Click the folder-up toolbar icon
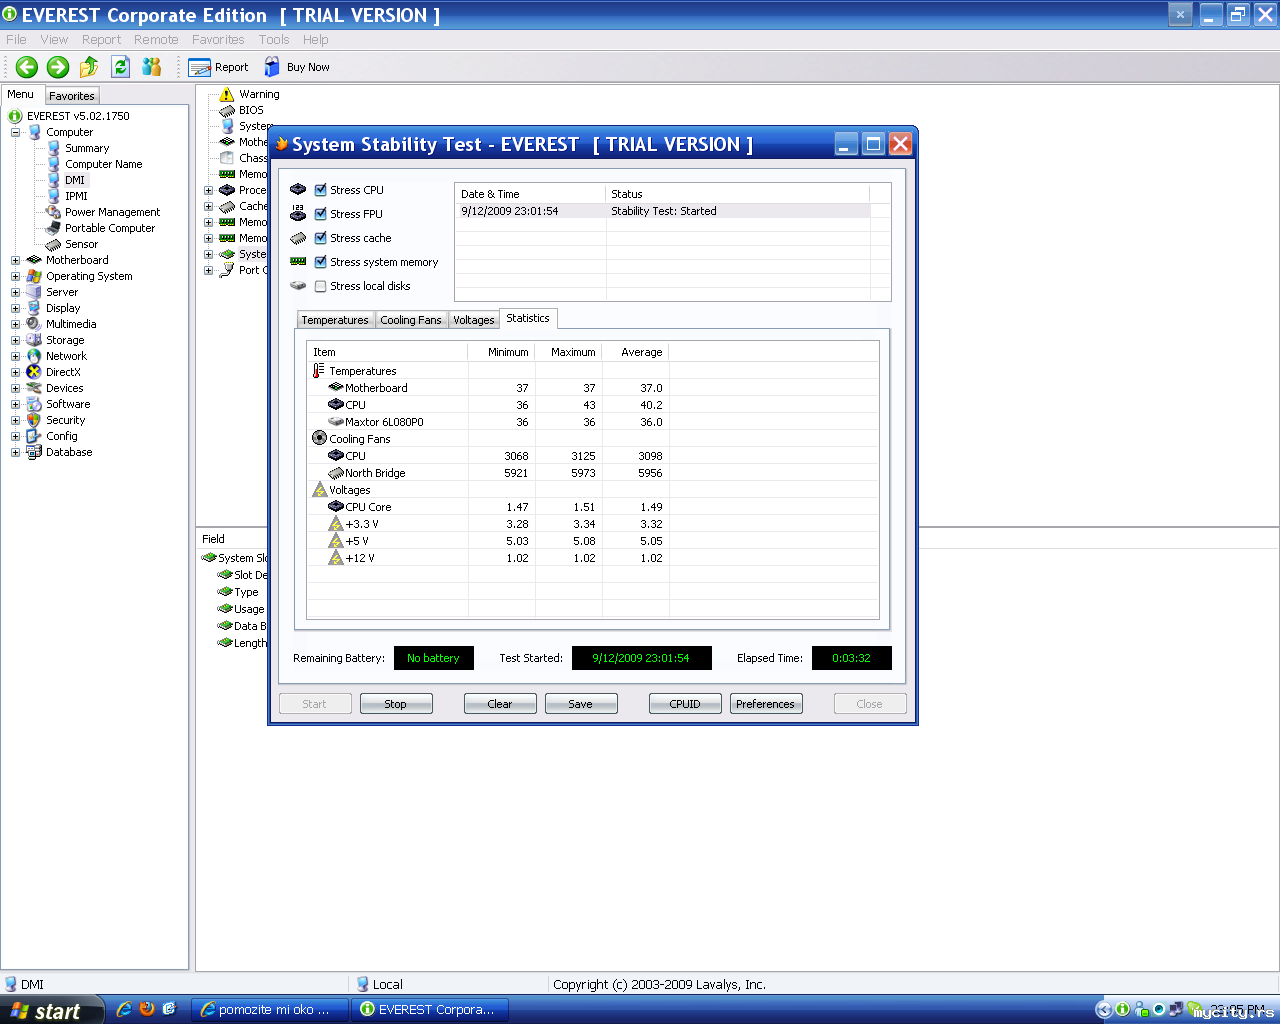The width and height of the screenshot is (1280, 1024). [x=89, y=67]
